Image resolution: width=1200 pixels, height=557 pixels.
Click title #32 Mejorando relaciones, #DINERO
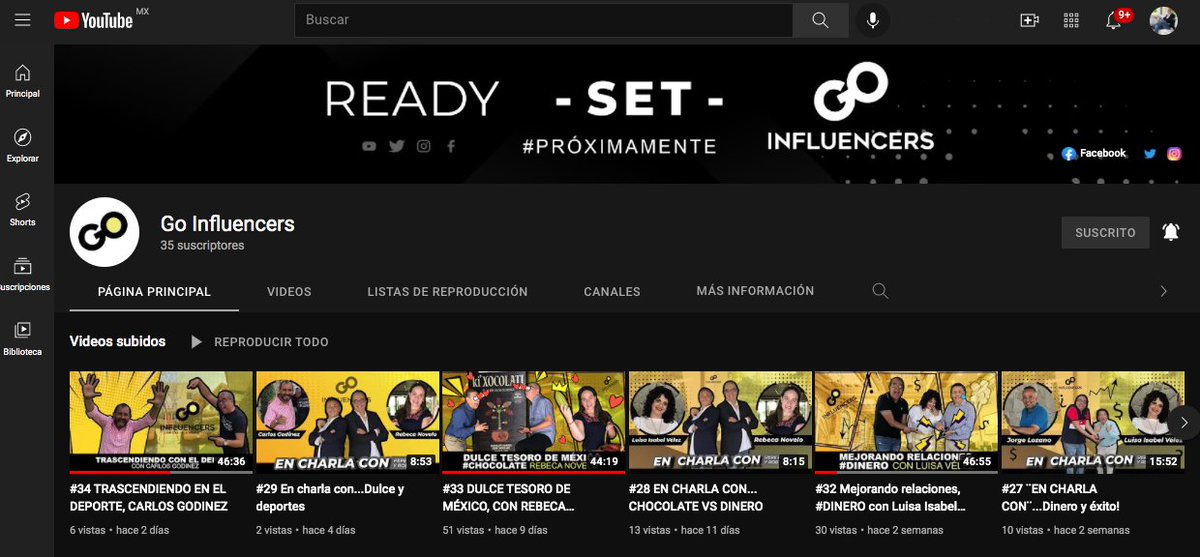(889, 498)
